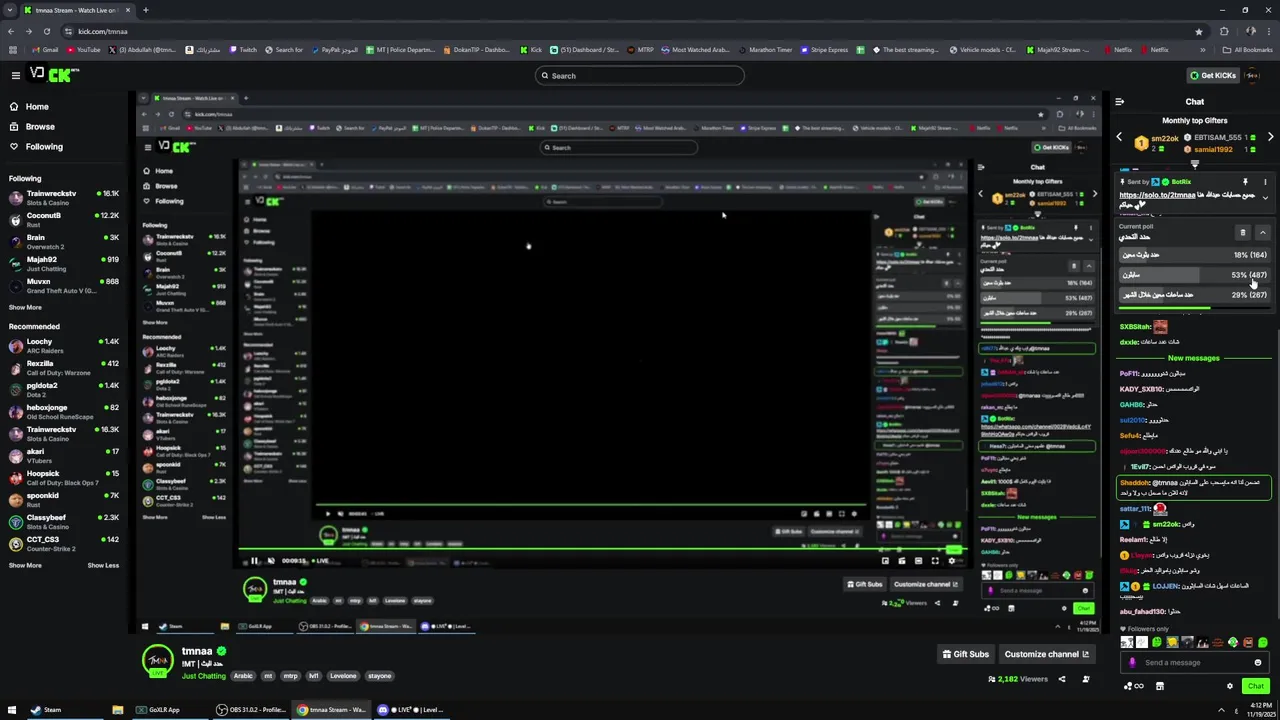Open YouTube bookmark
This screenshot has width=1280, height=720.
(x=83, y=50)
